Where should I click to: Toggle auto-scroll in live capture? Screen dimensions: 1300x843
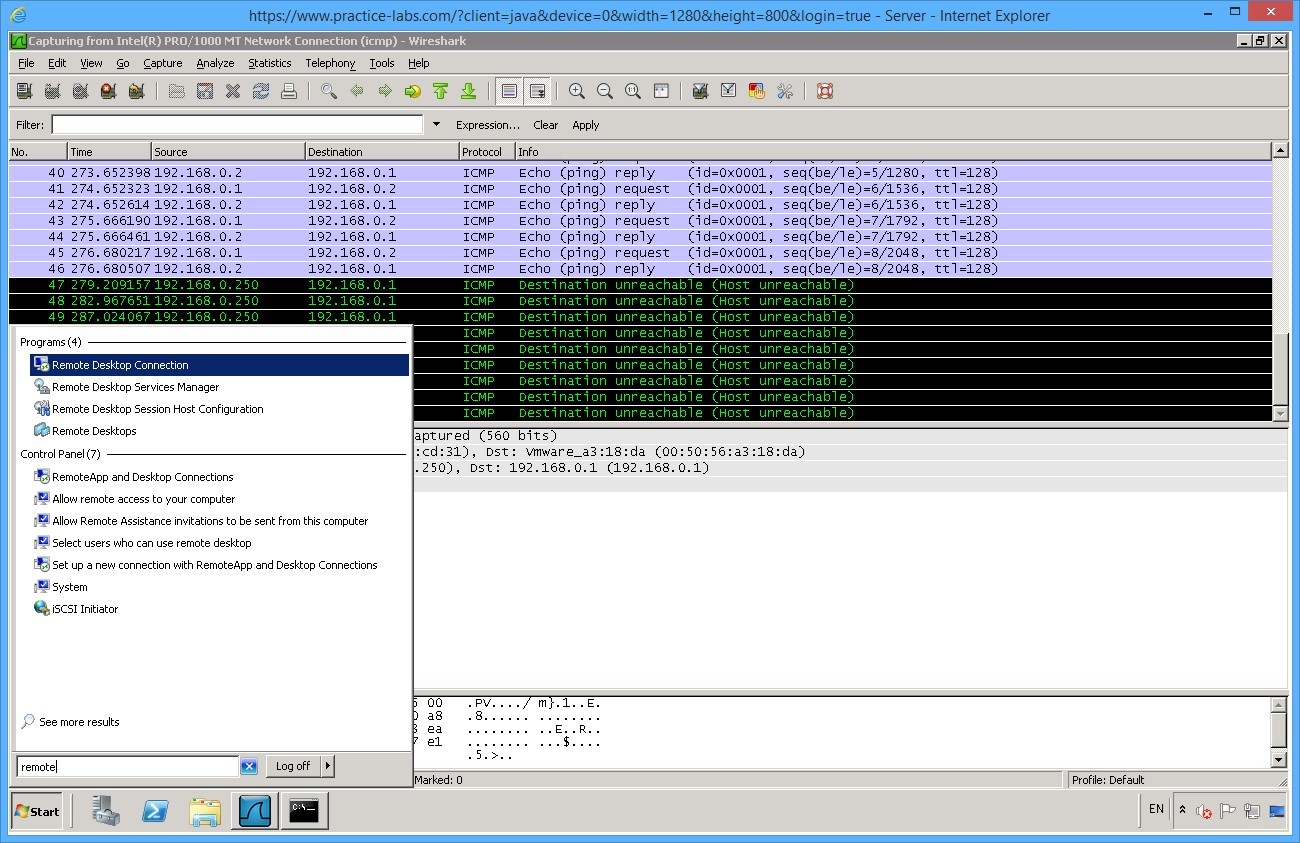tap(537, 91)
